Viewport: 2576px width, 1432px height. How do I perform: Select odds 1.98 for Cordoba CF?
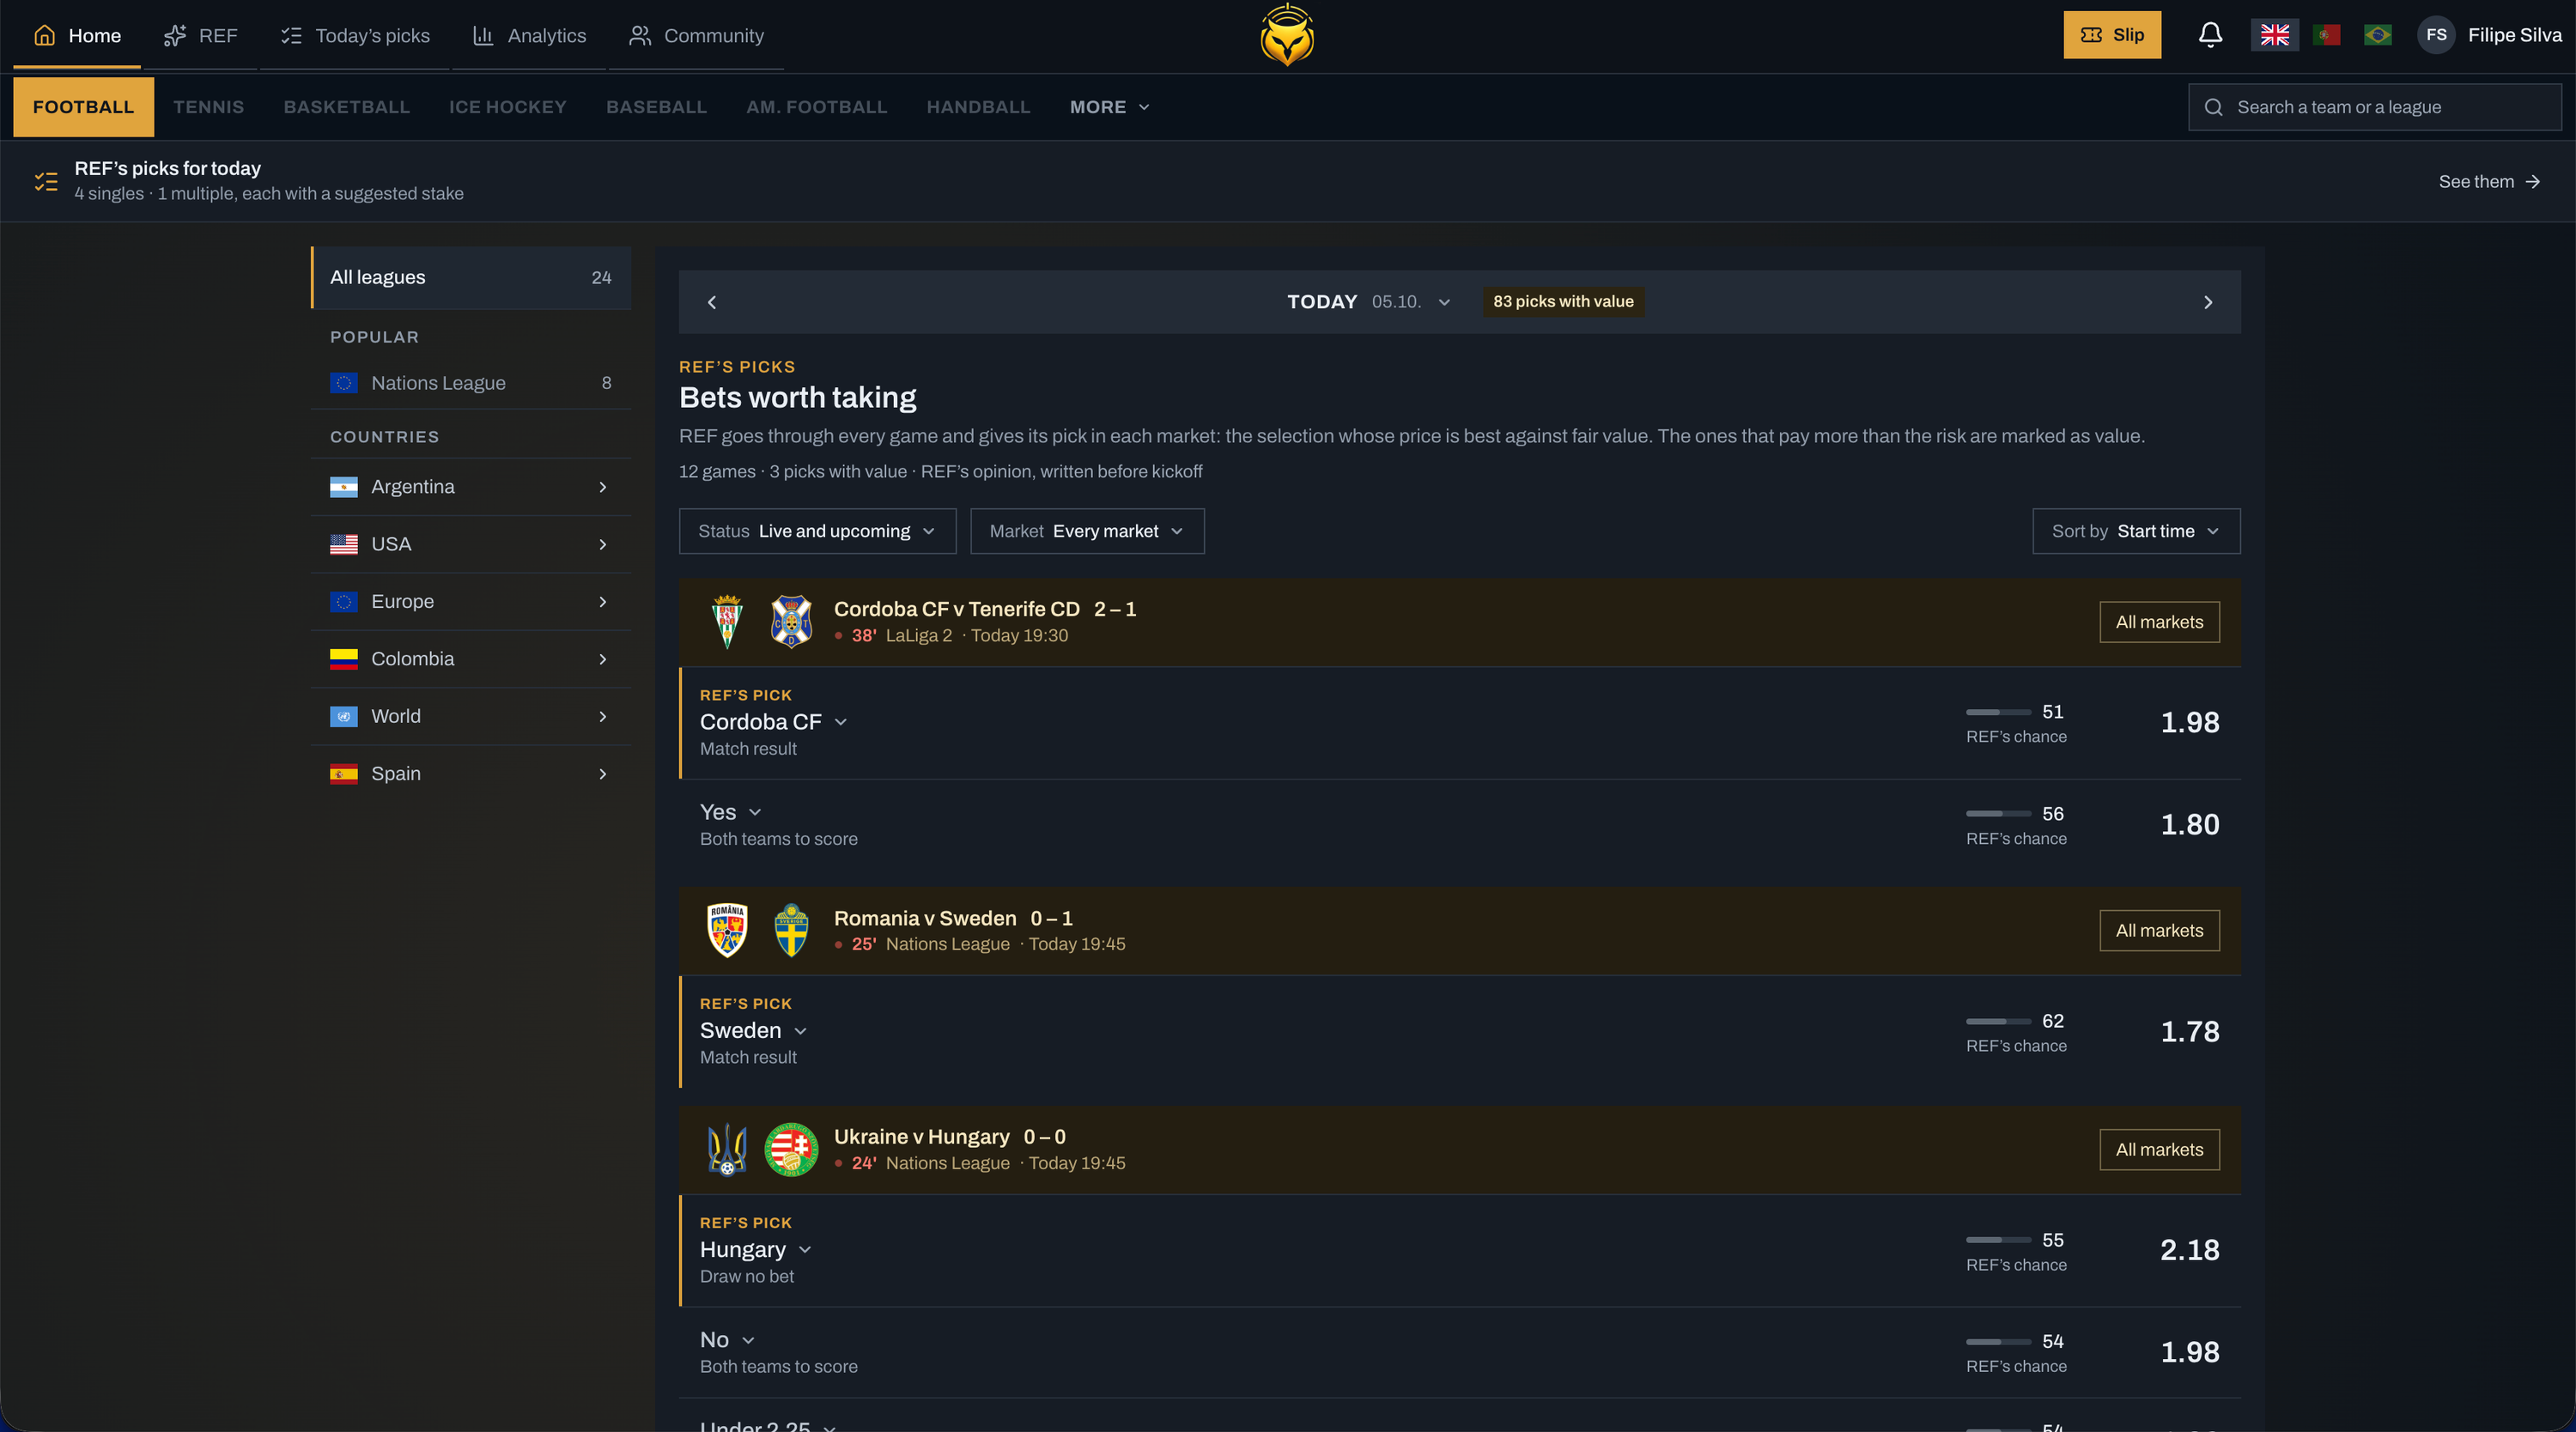tap(2189, 723)
